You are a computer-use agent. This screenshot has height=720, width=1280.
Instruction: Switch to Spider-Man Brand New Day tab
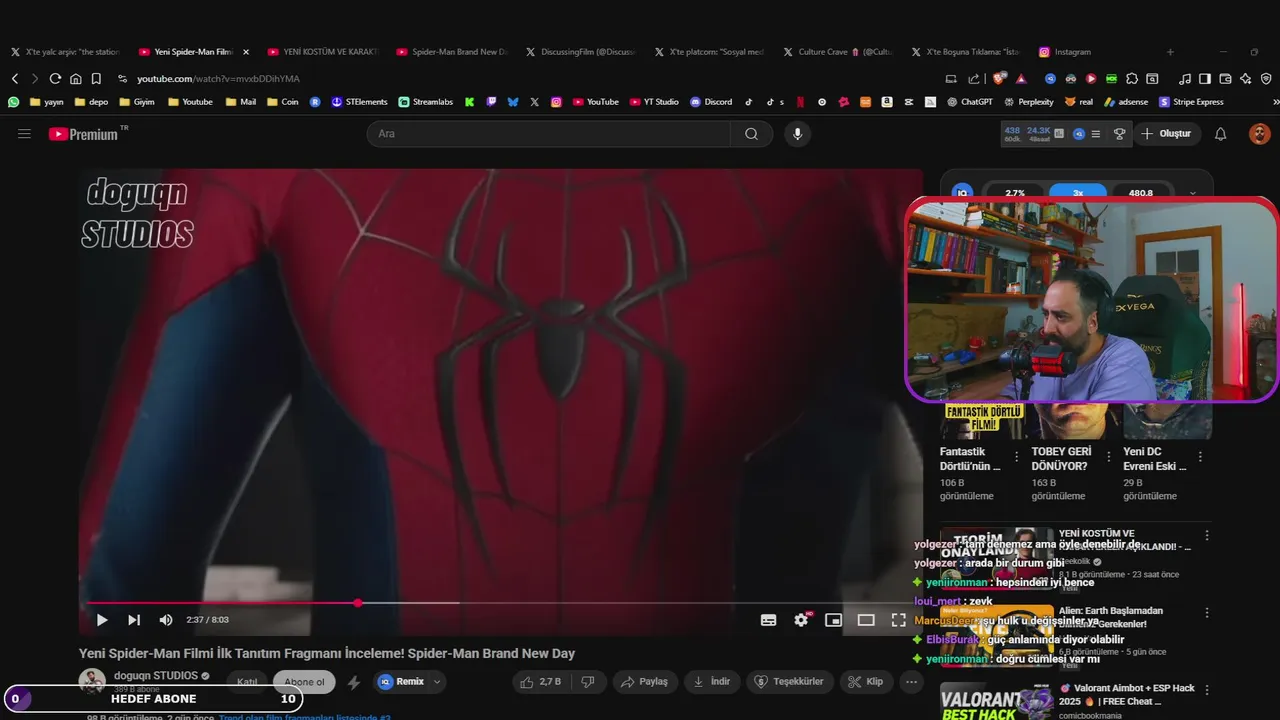click(x=451, y=51)
